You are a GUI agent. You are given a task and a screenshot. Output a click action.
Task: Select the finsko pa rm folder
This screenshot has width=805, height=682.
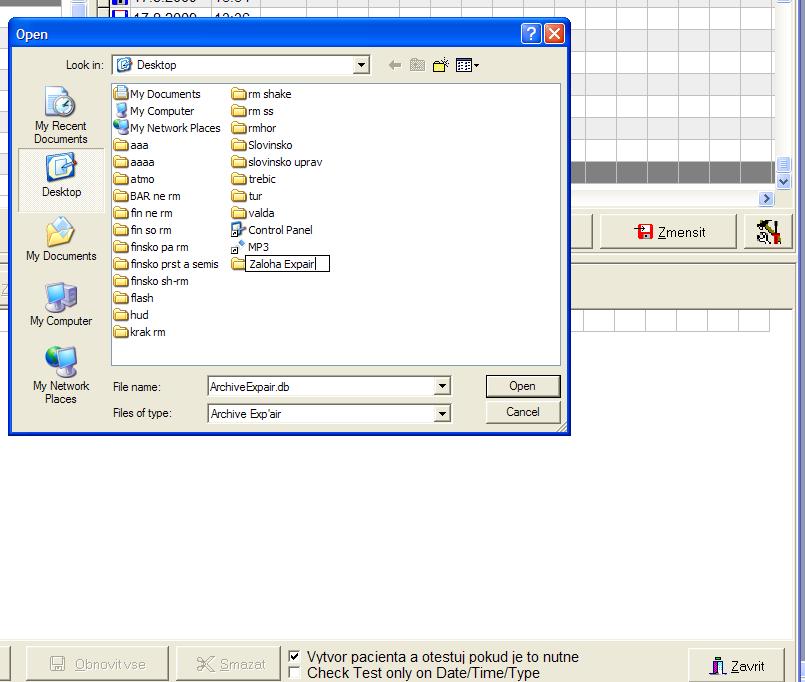point(151,247)
